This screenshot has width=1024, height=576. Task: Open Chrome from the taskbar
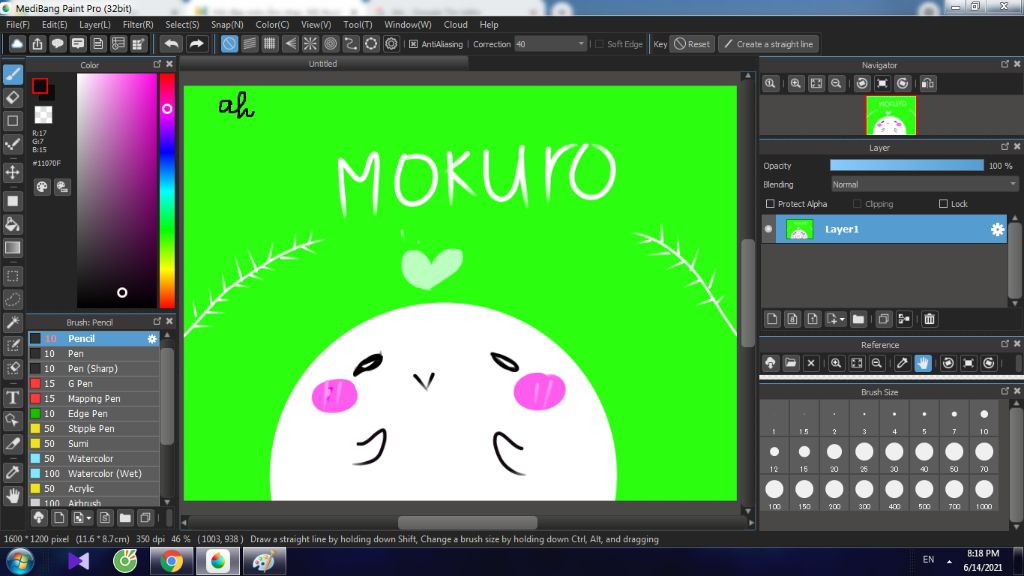[x=171, y=561]
